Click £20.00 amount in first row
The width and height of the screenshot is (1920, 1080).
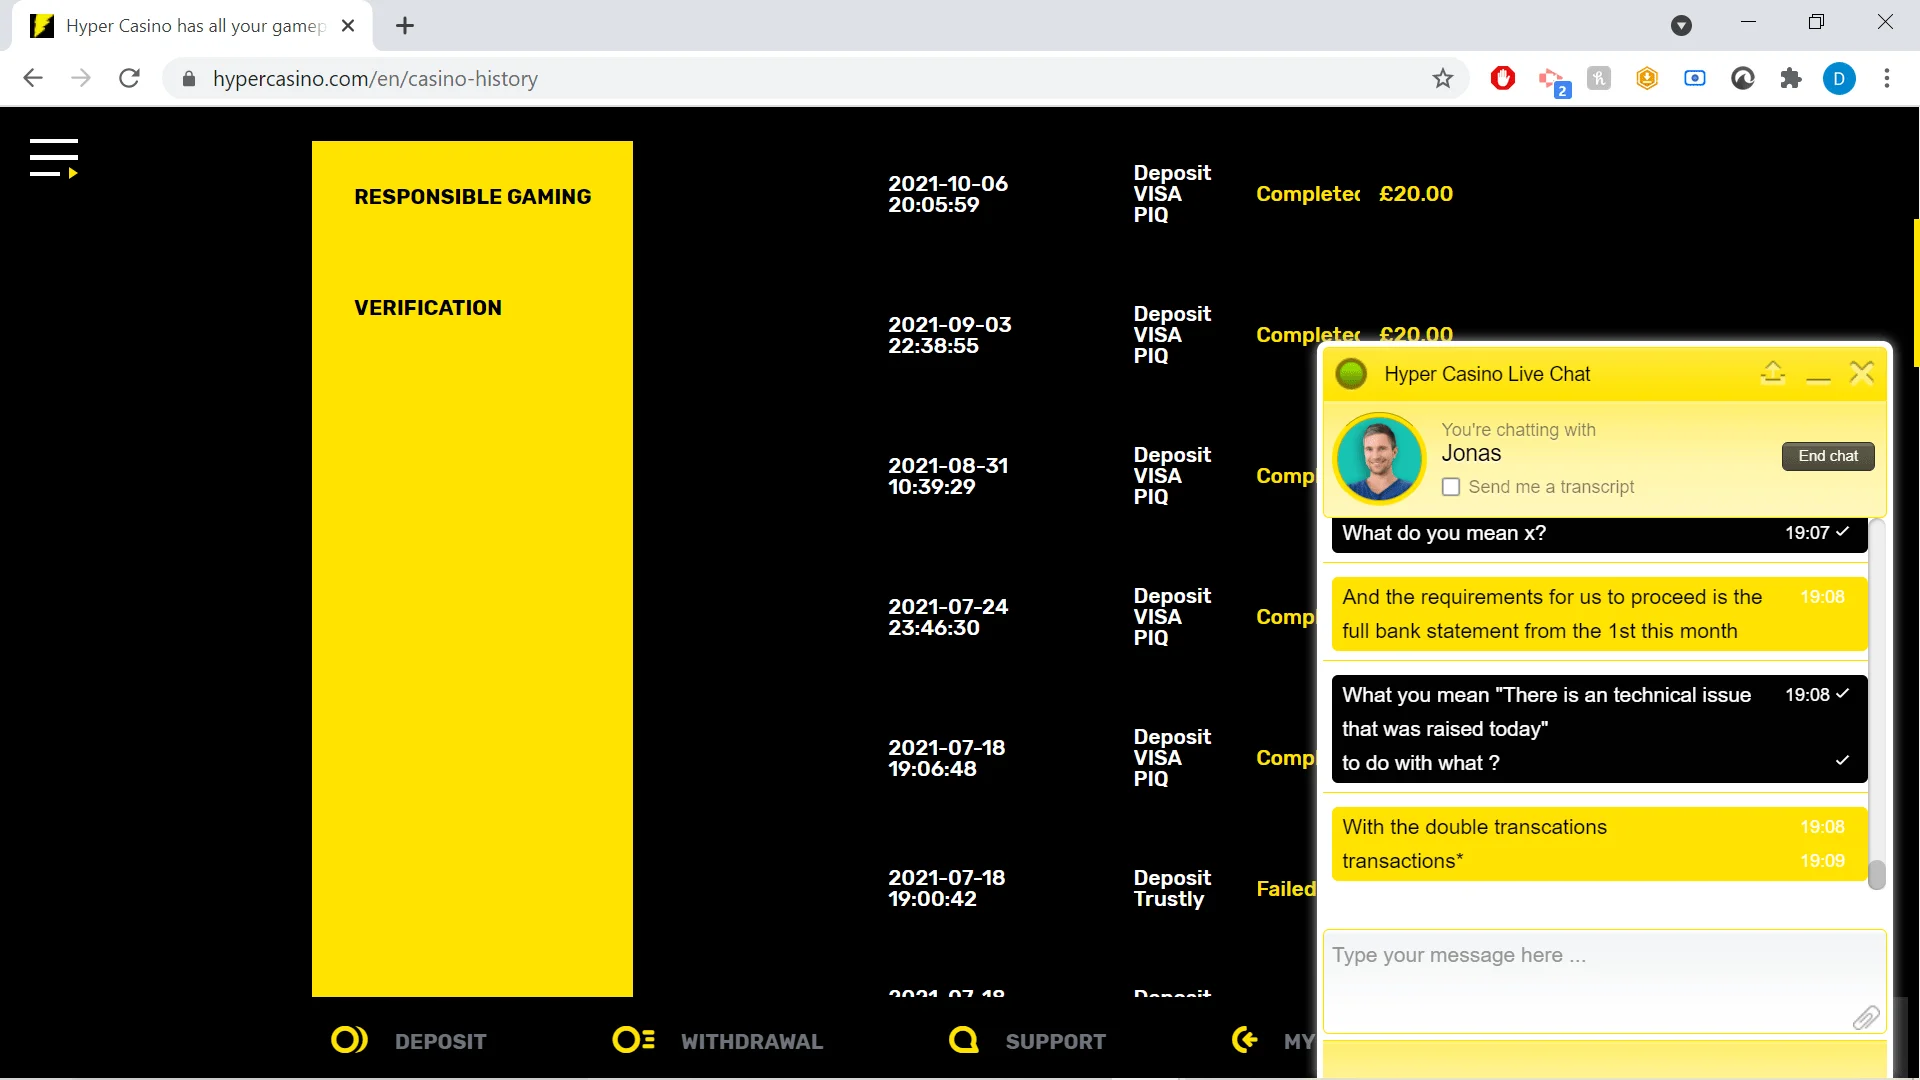click(1416, 194)
